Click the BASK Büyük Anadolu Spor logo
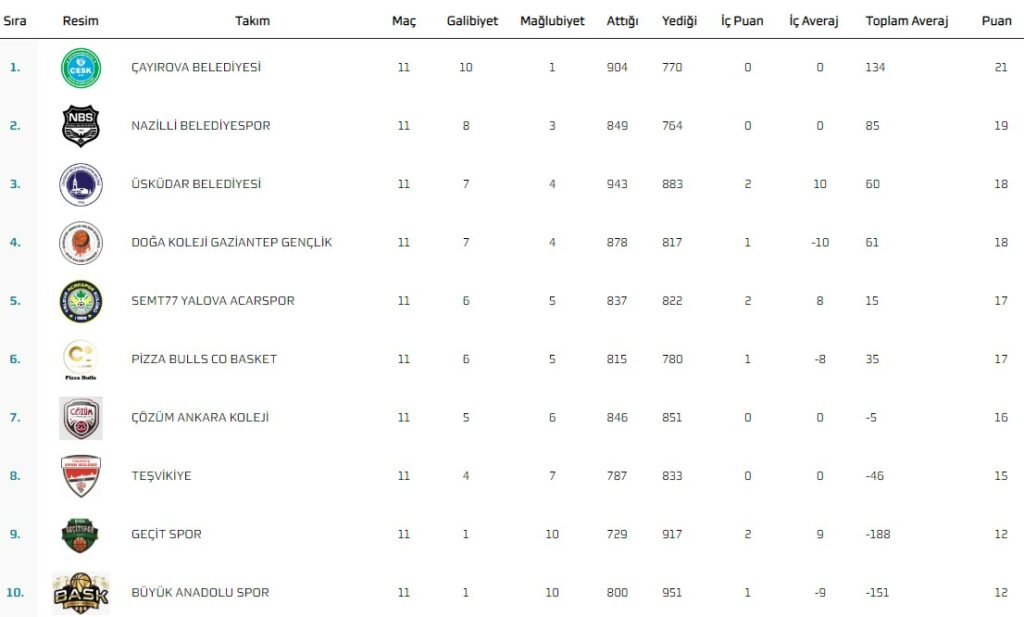This screenshot has width=1024, height=617. click(81, 593)
